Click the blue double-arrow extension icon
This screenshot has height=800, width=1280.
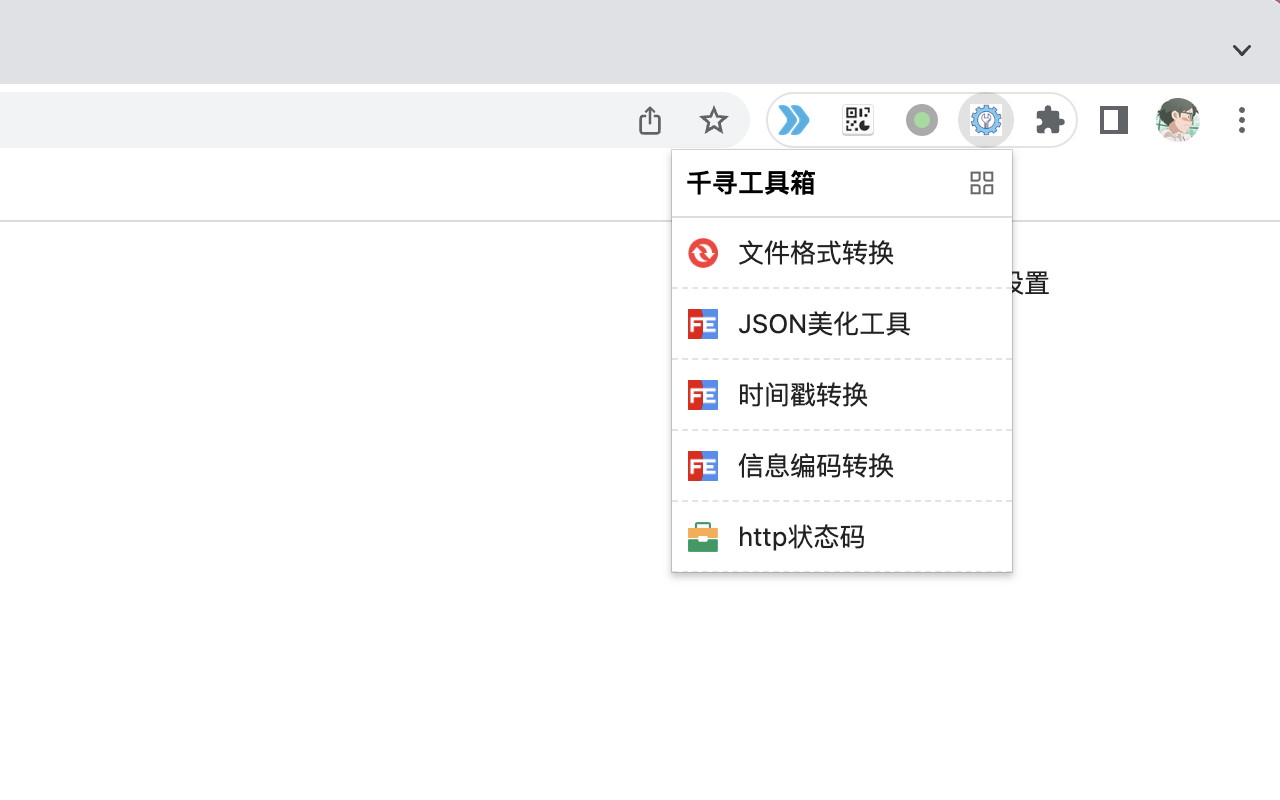793,120
